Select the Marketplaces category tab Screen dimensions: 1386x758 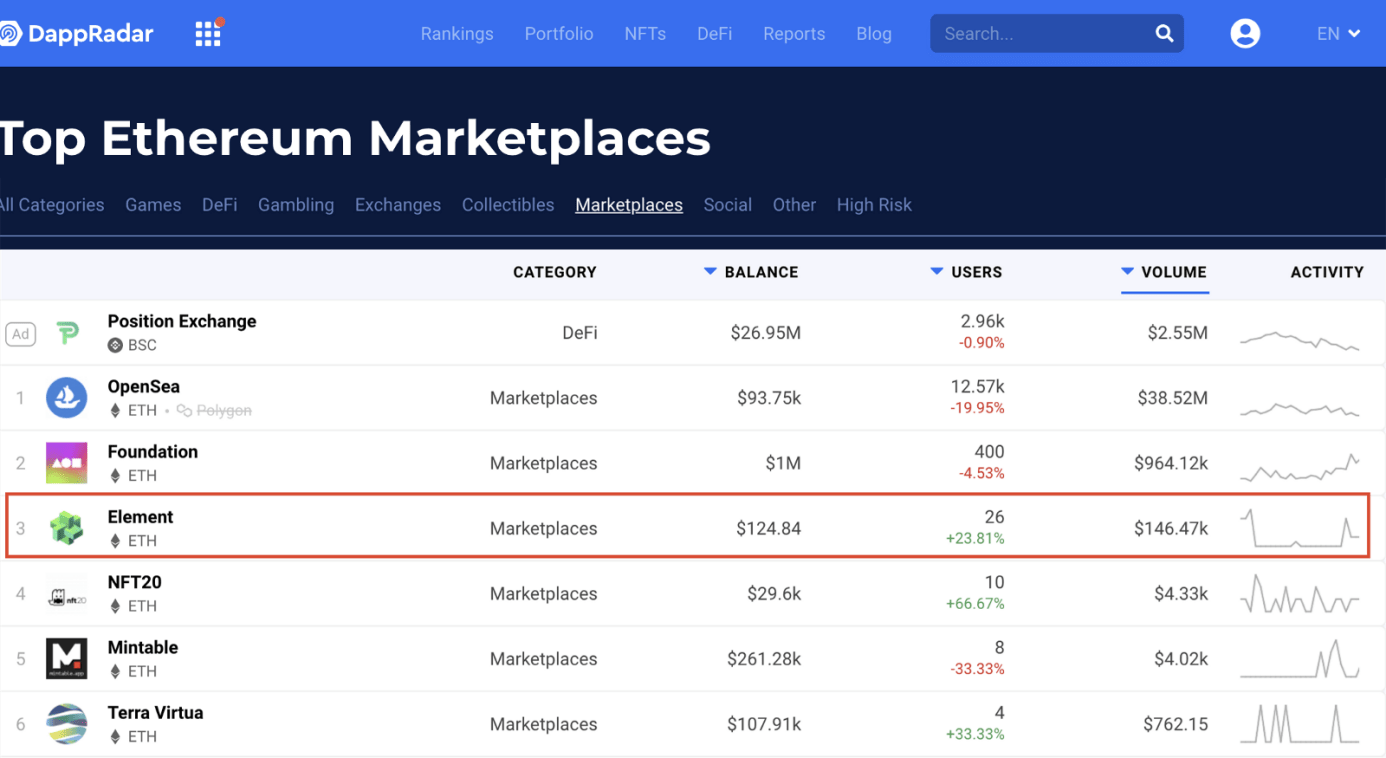(629, 205)
